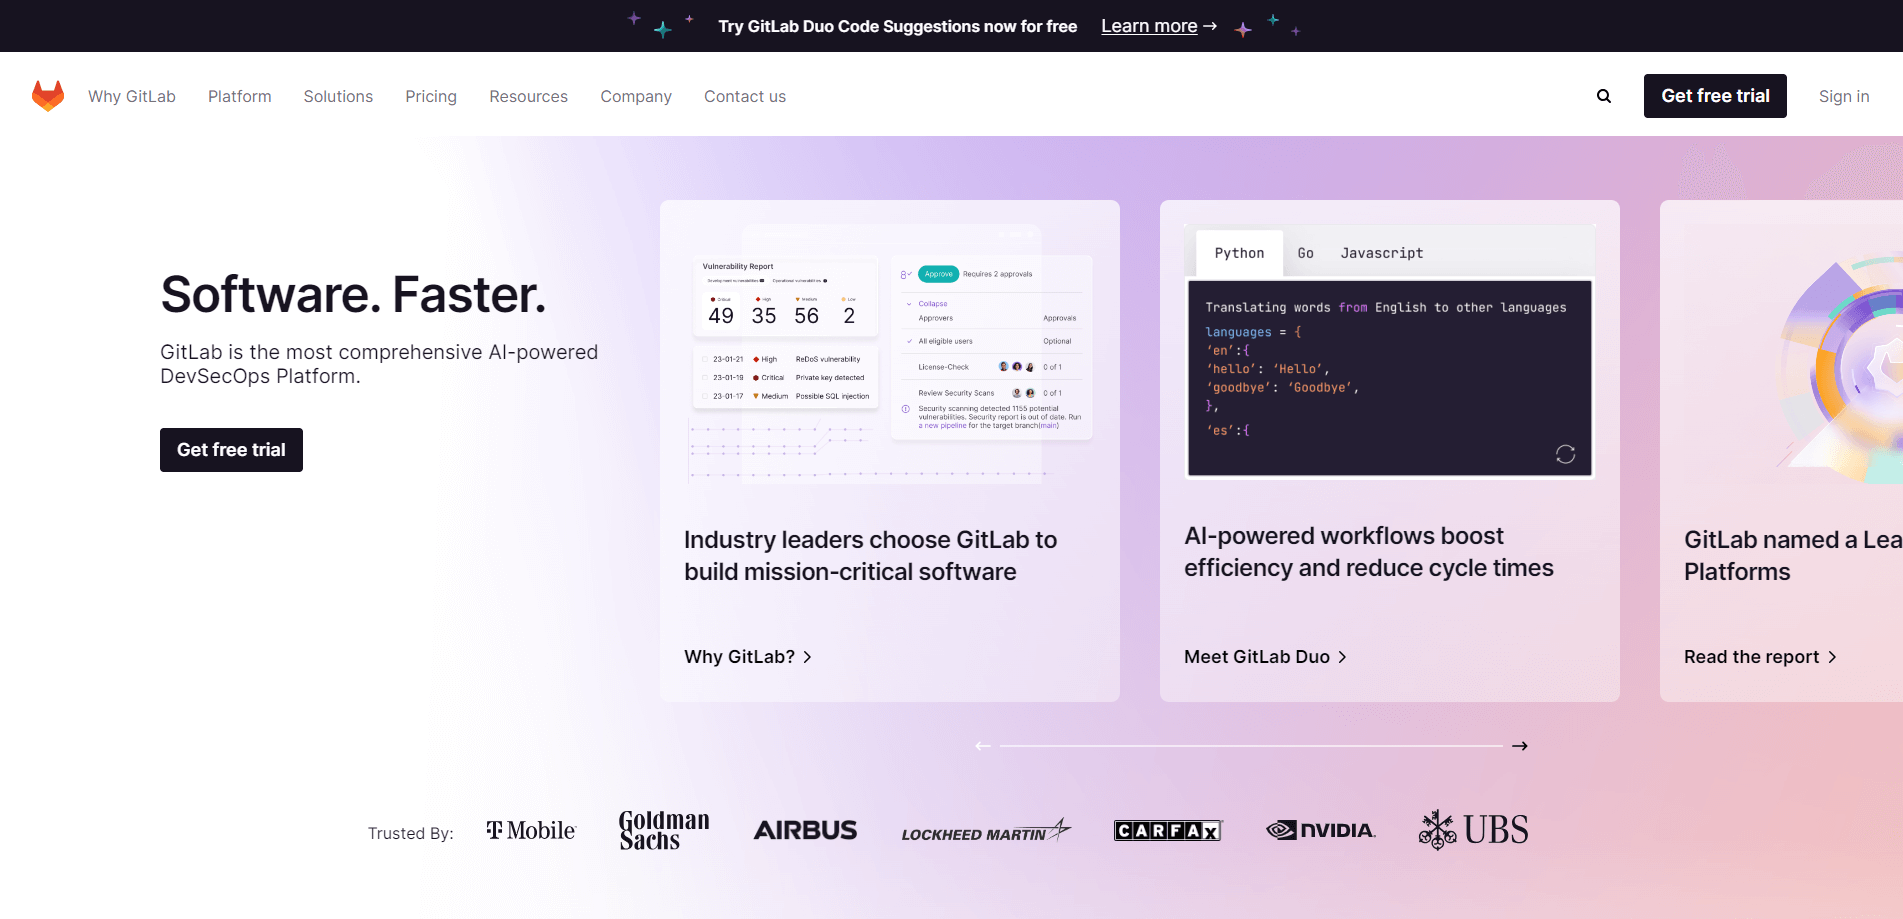Click Sign in link
This screenshot has width=1903, height=919.
click(1844, 96)
